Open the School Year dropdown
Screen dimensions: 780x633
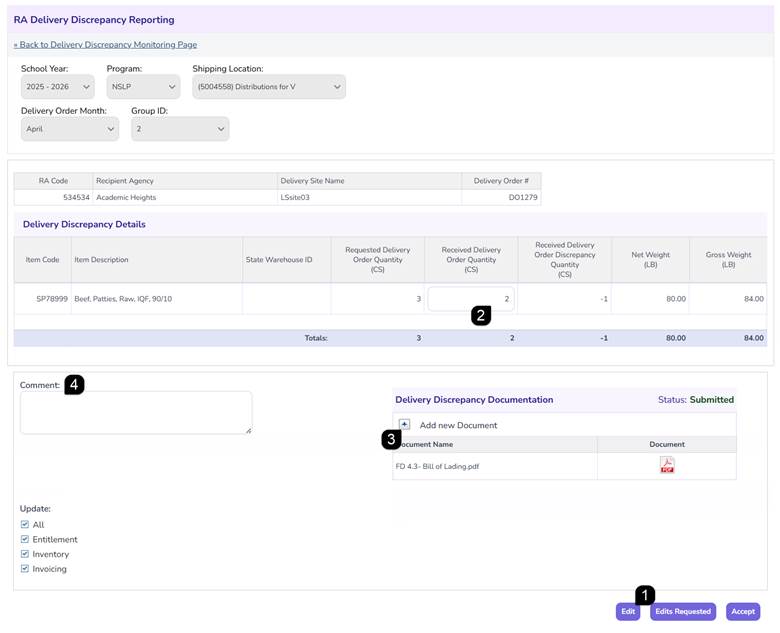(x=58, y=87)
